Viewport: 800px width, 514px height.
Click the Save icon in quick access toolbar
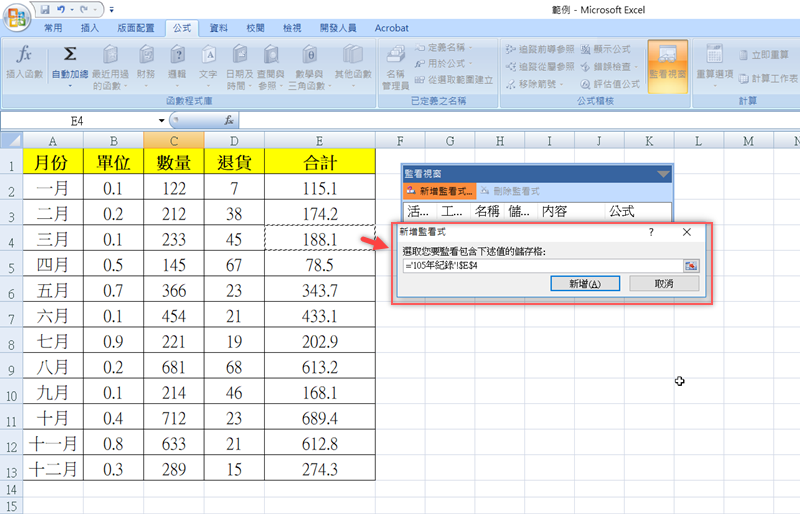(45, 8)
